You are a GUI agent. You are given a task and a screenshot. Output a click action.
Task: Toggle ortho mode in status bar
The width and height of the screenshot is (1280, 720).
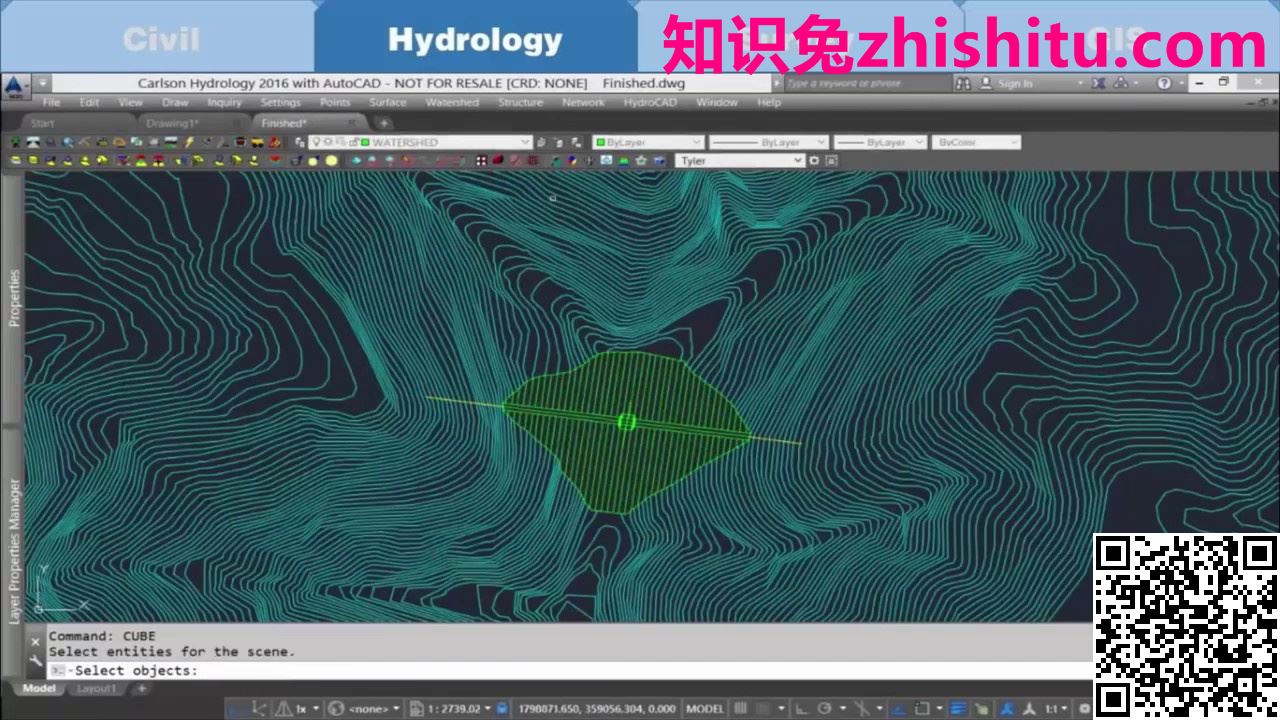(x=801, y=708)
